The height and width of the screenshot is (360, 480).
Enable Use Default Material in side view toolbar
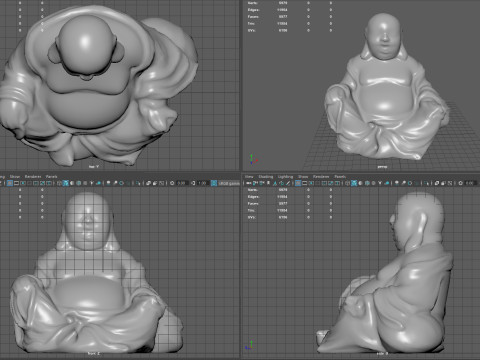point(360,183)
